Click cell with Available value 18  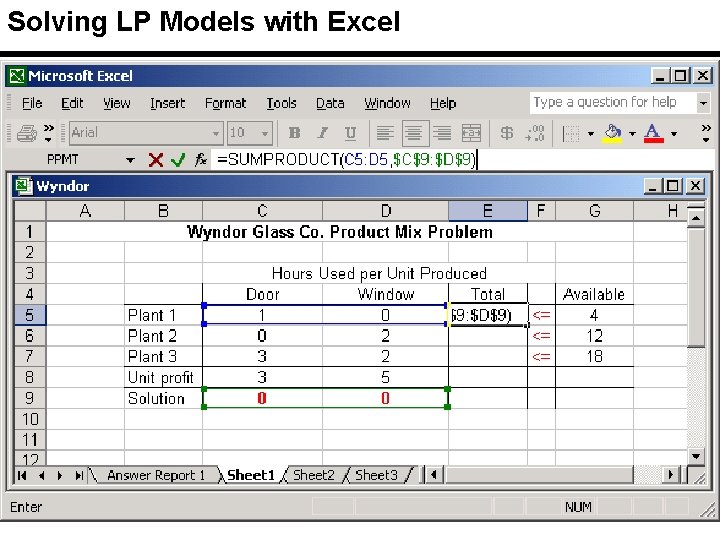point(595,356)
